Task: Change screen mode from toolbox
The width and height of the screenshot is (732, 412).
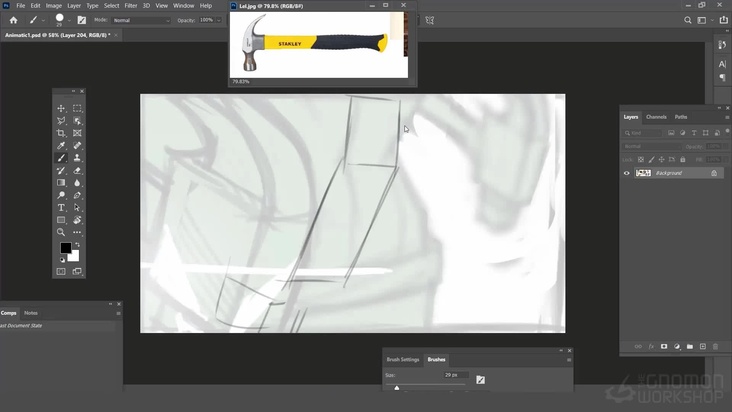Action: click(77, 271)
